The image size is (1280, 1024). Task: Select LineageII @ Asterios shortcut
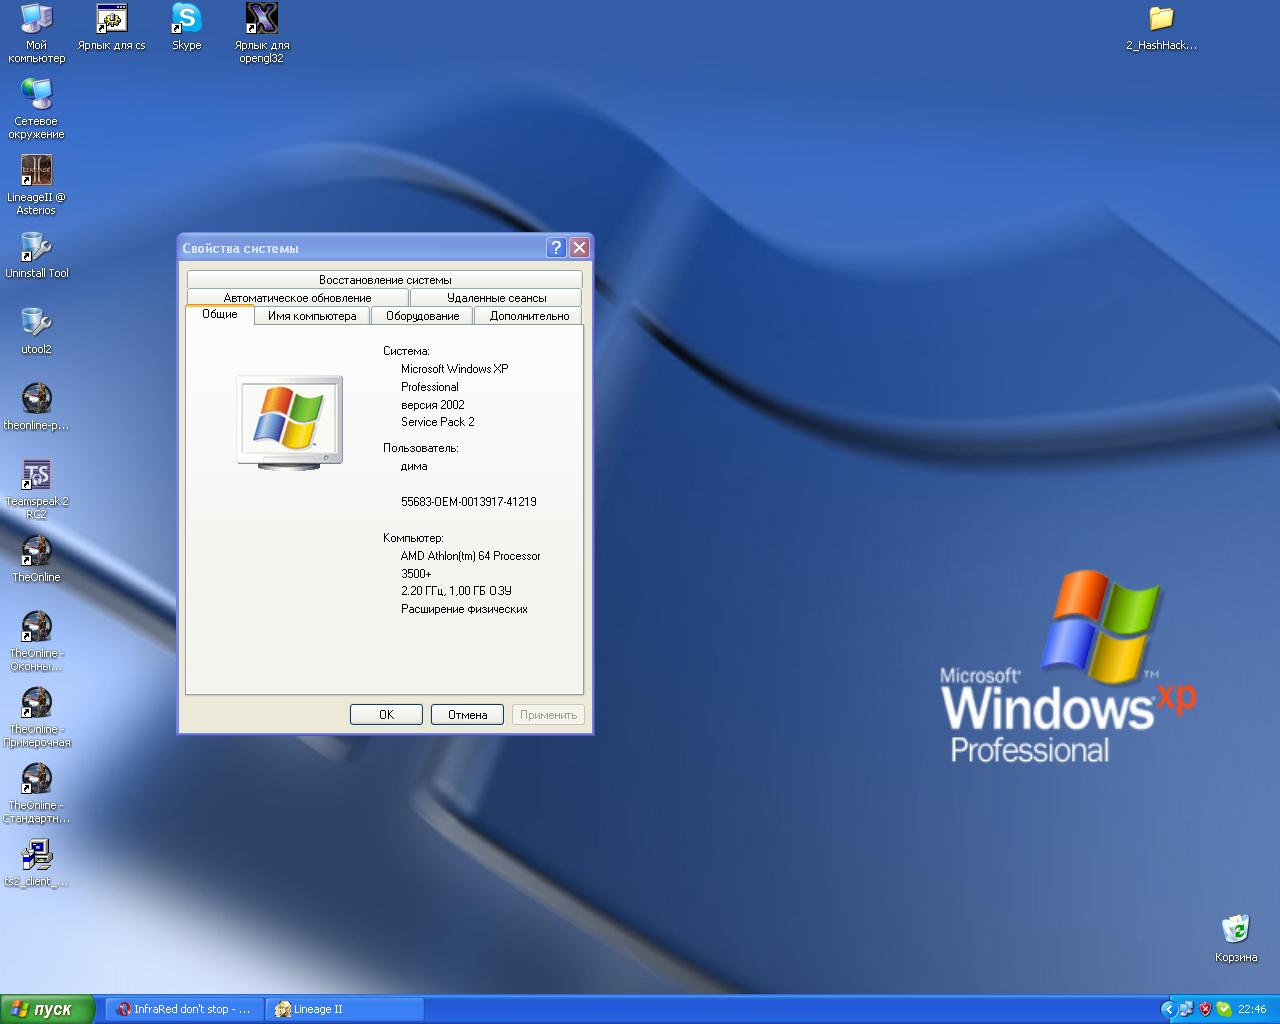coord(36,185)
